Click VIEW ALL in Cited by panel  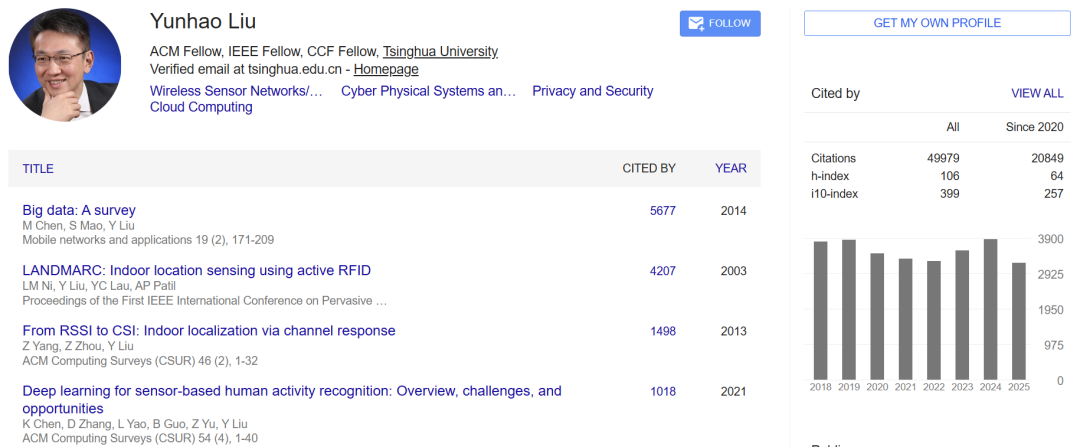[1037, 94]
